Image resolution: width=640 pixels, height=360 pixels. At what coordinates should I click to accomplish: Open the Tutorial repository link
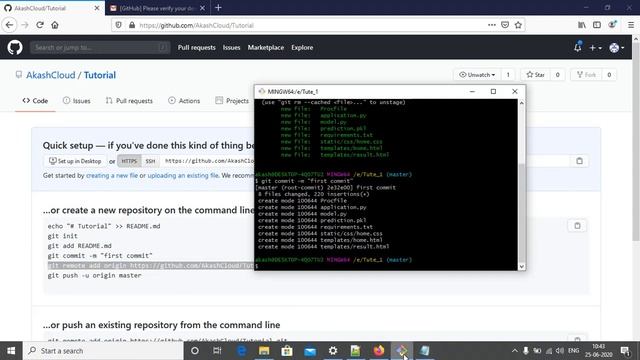pyautogui.click(x=100, y=75)
